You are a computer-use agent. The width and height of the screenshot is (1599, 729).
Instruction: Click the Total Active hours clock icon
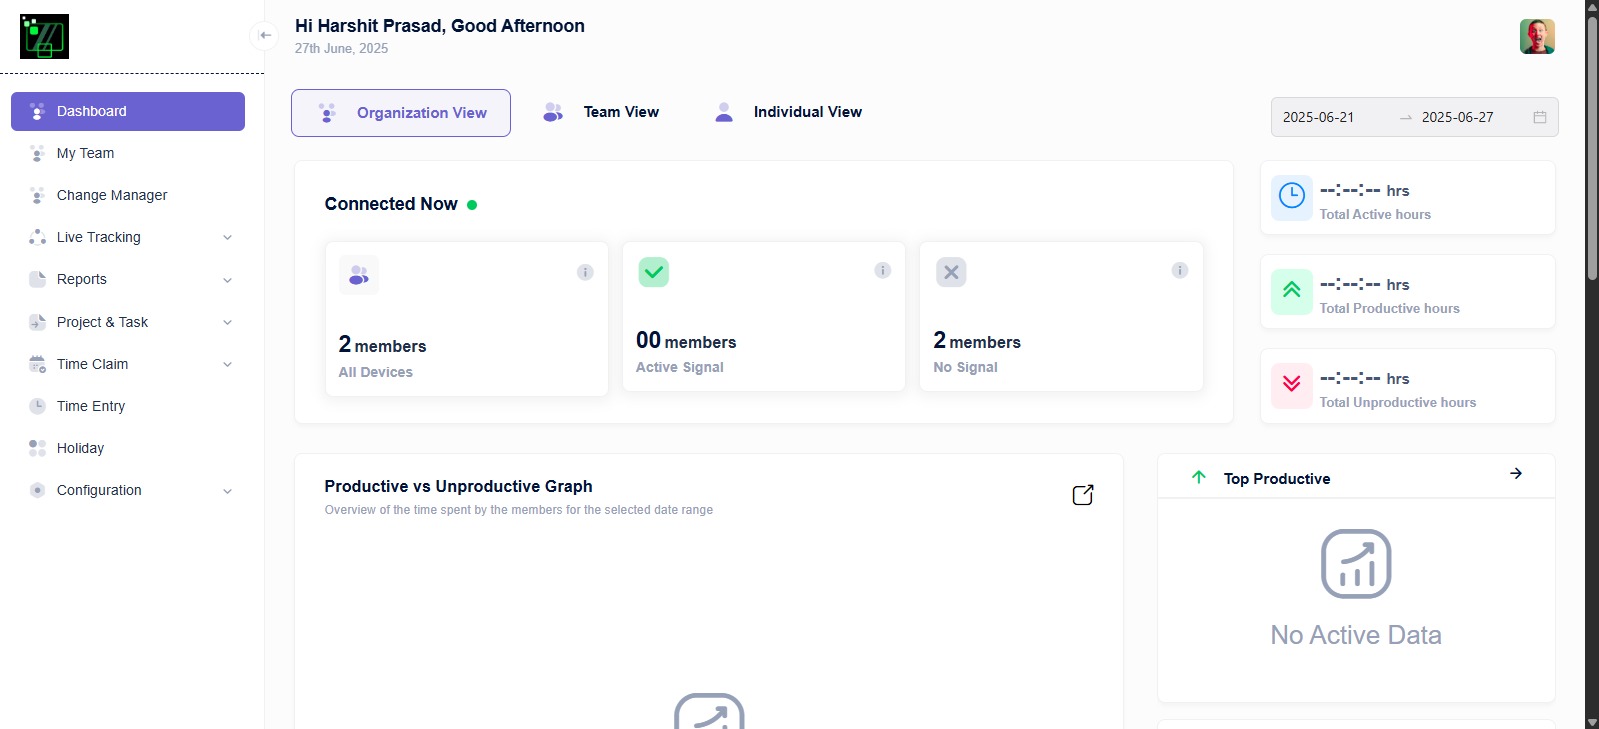coord(1292,197)
